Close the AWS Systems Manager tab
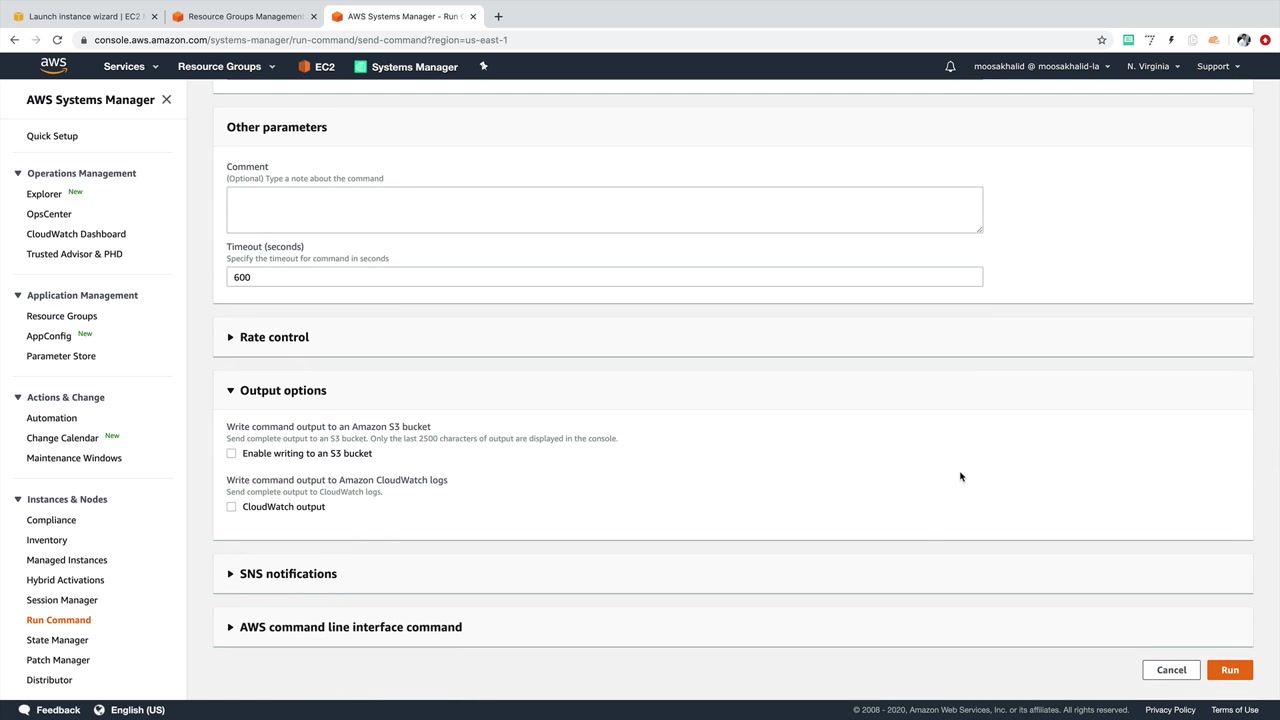 [x=473, y=16]
